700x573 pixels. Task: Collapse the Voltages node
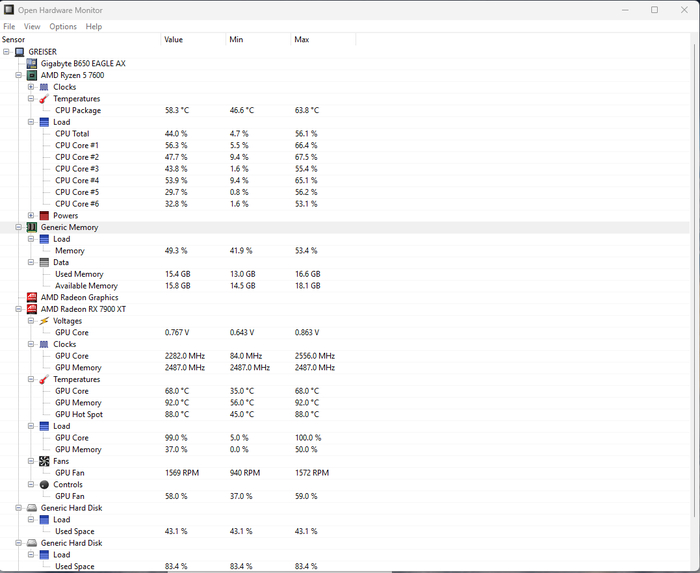31,320
